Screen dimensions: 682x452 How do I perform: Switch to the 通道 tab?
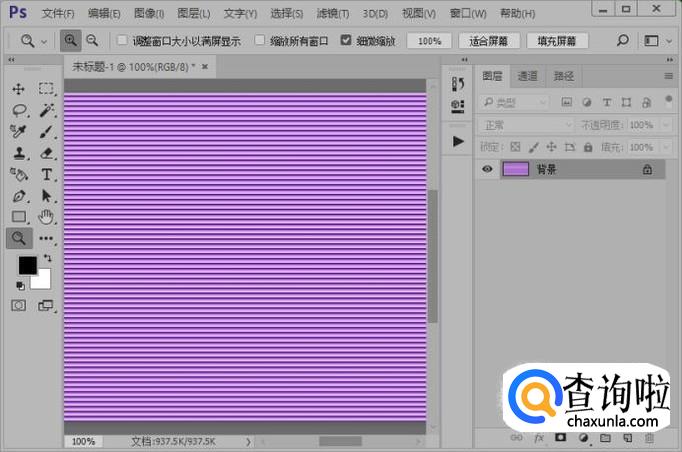[527, 76]
